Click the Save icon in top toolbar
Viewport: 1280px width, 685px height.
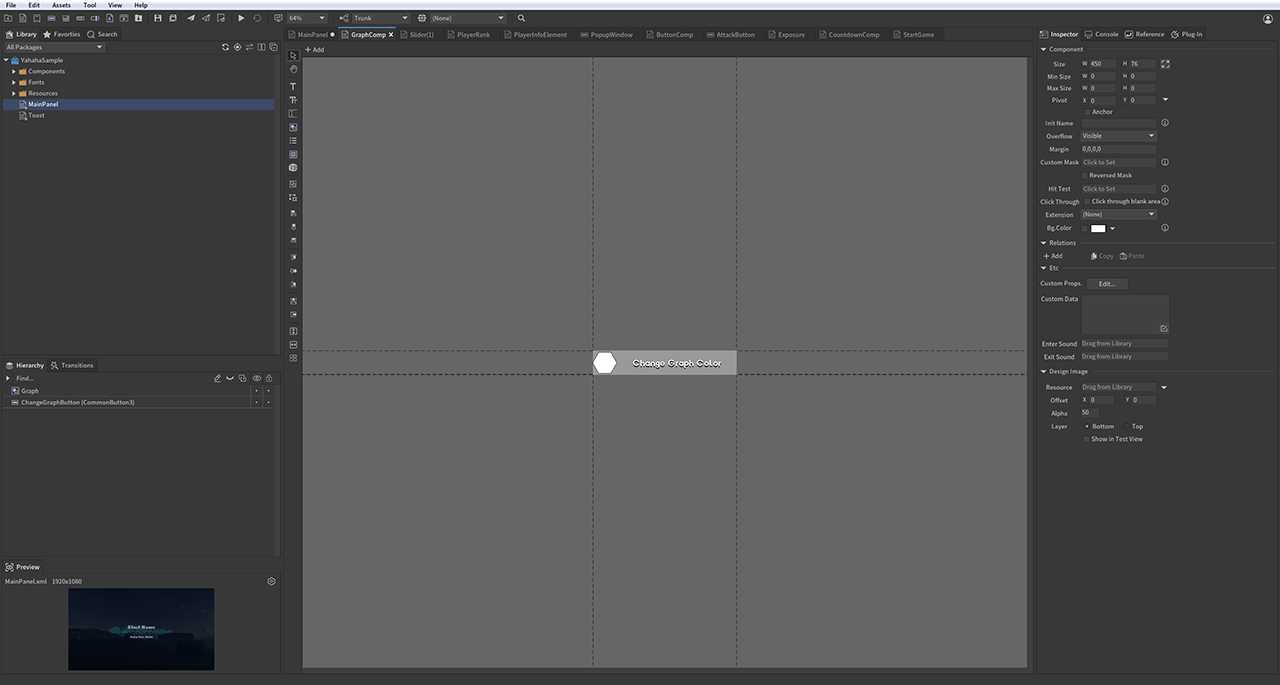coord(157,18)
